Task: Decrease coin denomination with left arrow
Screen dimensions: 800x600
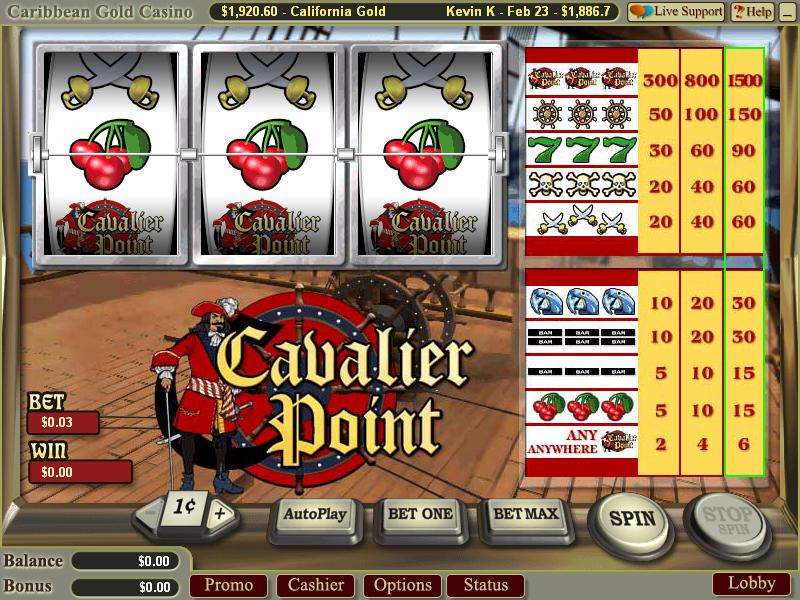Action: tap(148, 514)
